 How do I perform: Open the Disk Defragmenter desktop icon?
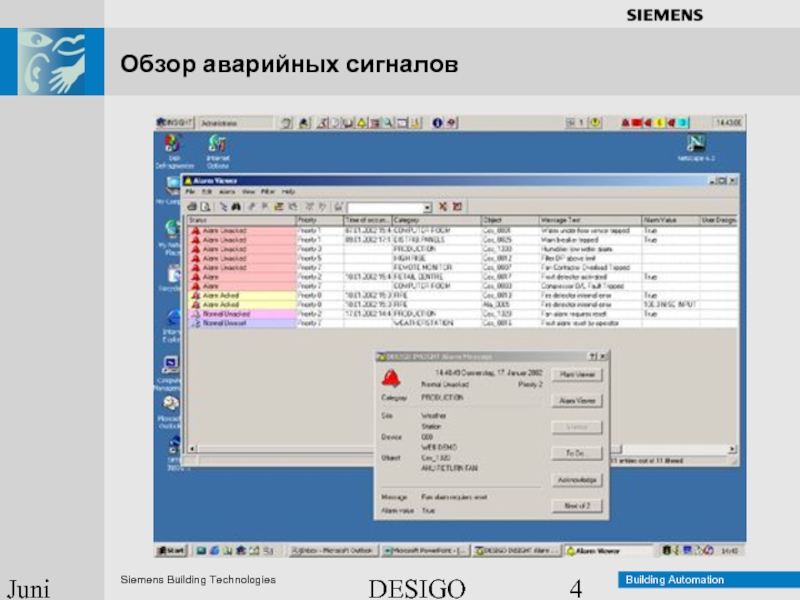(x=173, y=152)
